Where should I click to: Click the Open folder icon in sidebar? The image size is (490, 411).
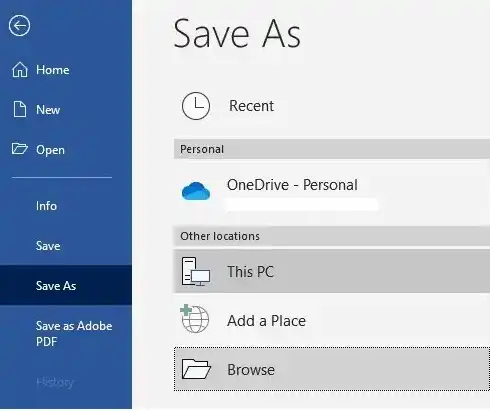(x=20, y=149)
